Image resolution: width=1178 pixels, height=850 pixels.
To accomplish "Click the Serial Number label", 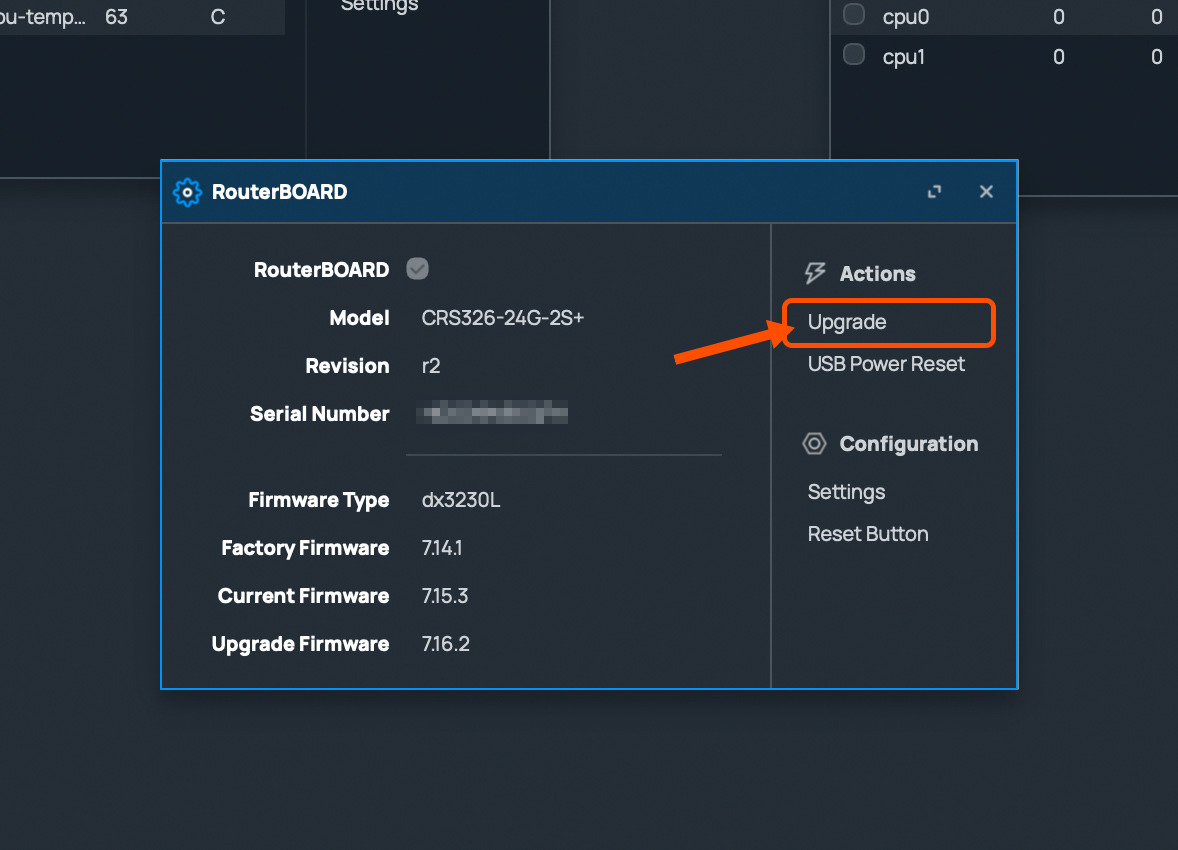I will (x=319, y=414).
